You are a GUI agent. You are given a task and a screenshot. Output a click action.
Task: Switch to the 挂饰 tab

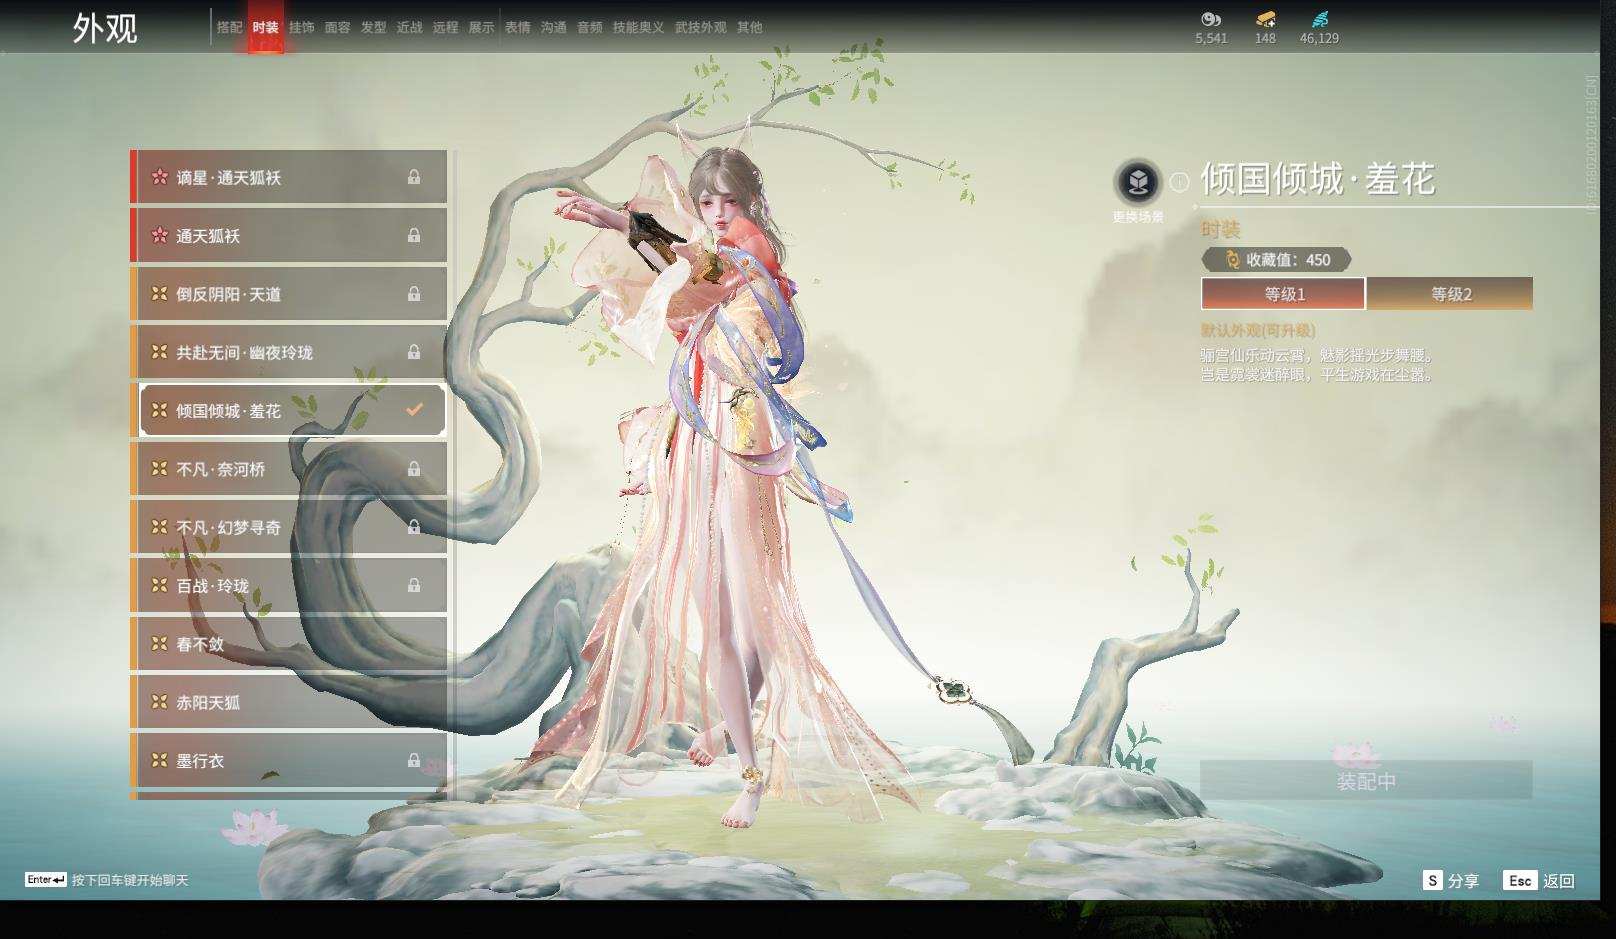tap(301, 27)
